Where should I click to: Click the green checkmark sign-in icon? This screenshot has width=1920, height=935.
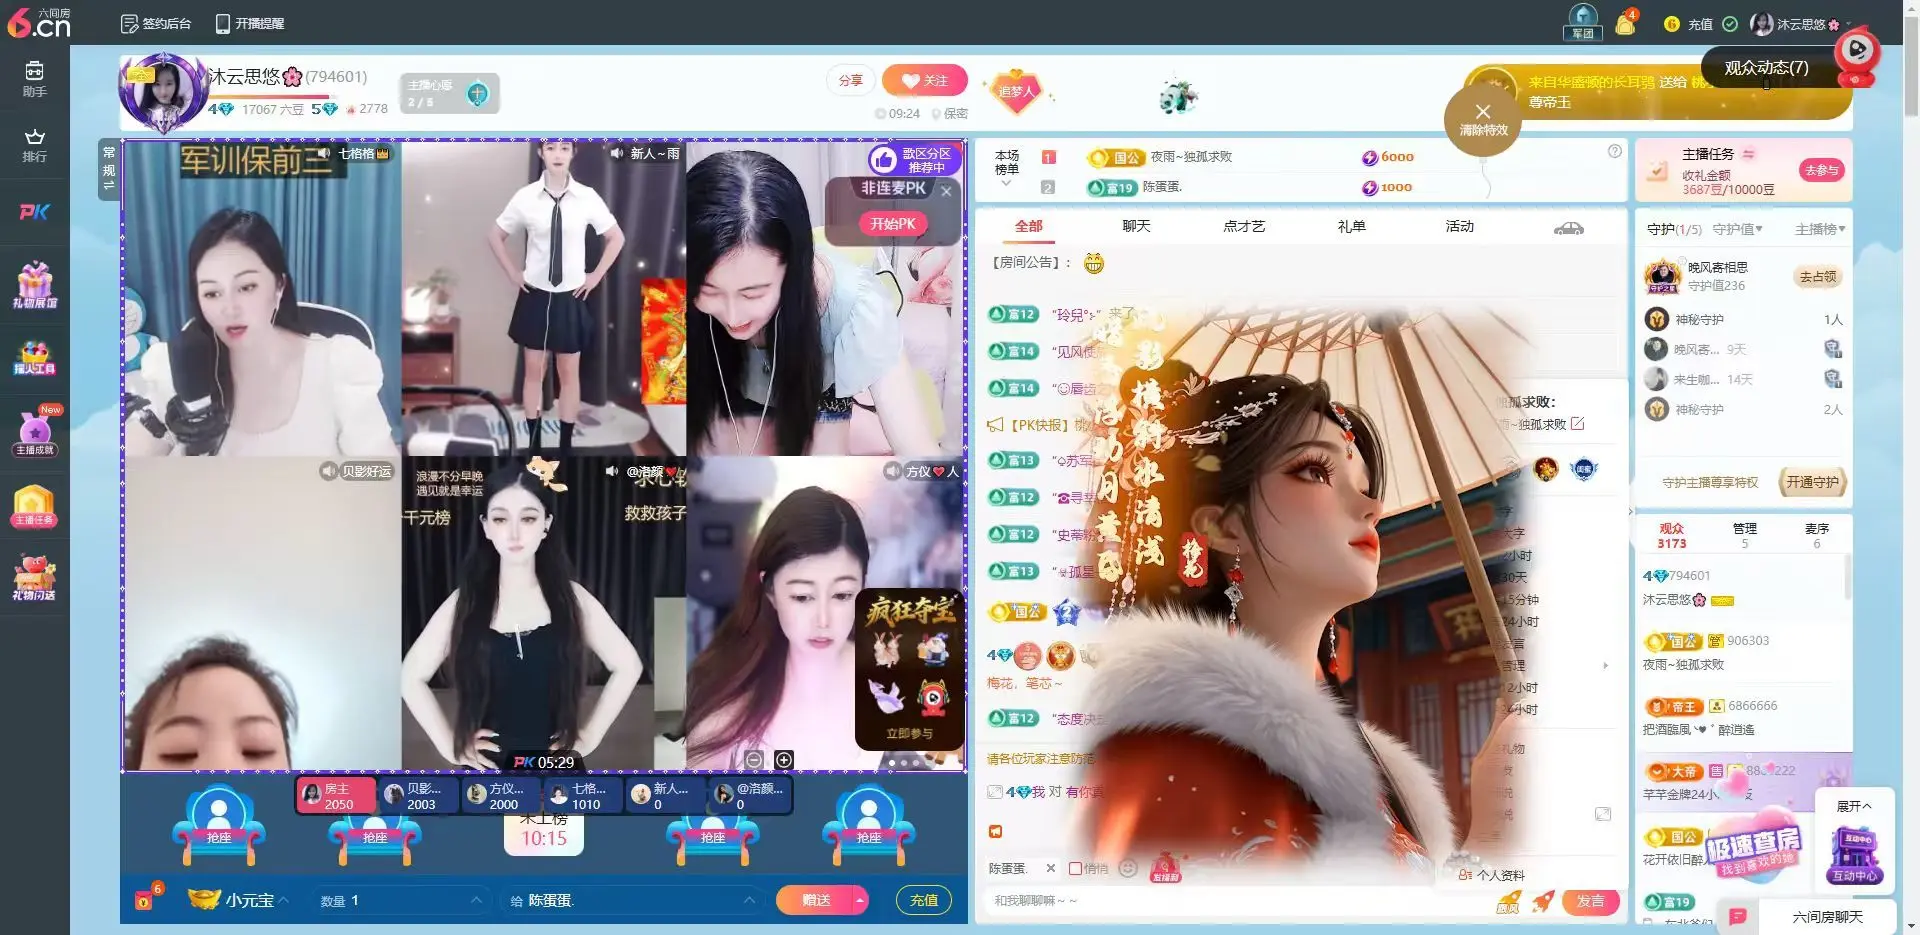pyautogui.click(x=1730, y=24)
